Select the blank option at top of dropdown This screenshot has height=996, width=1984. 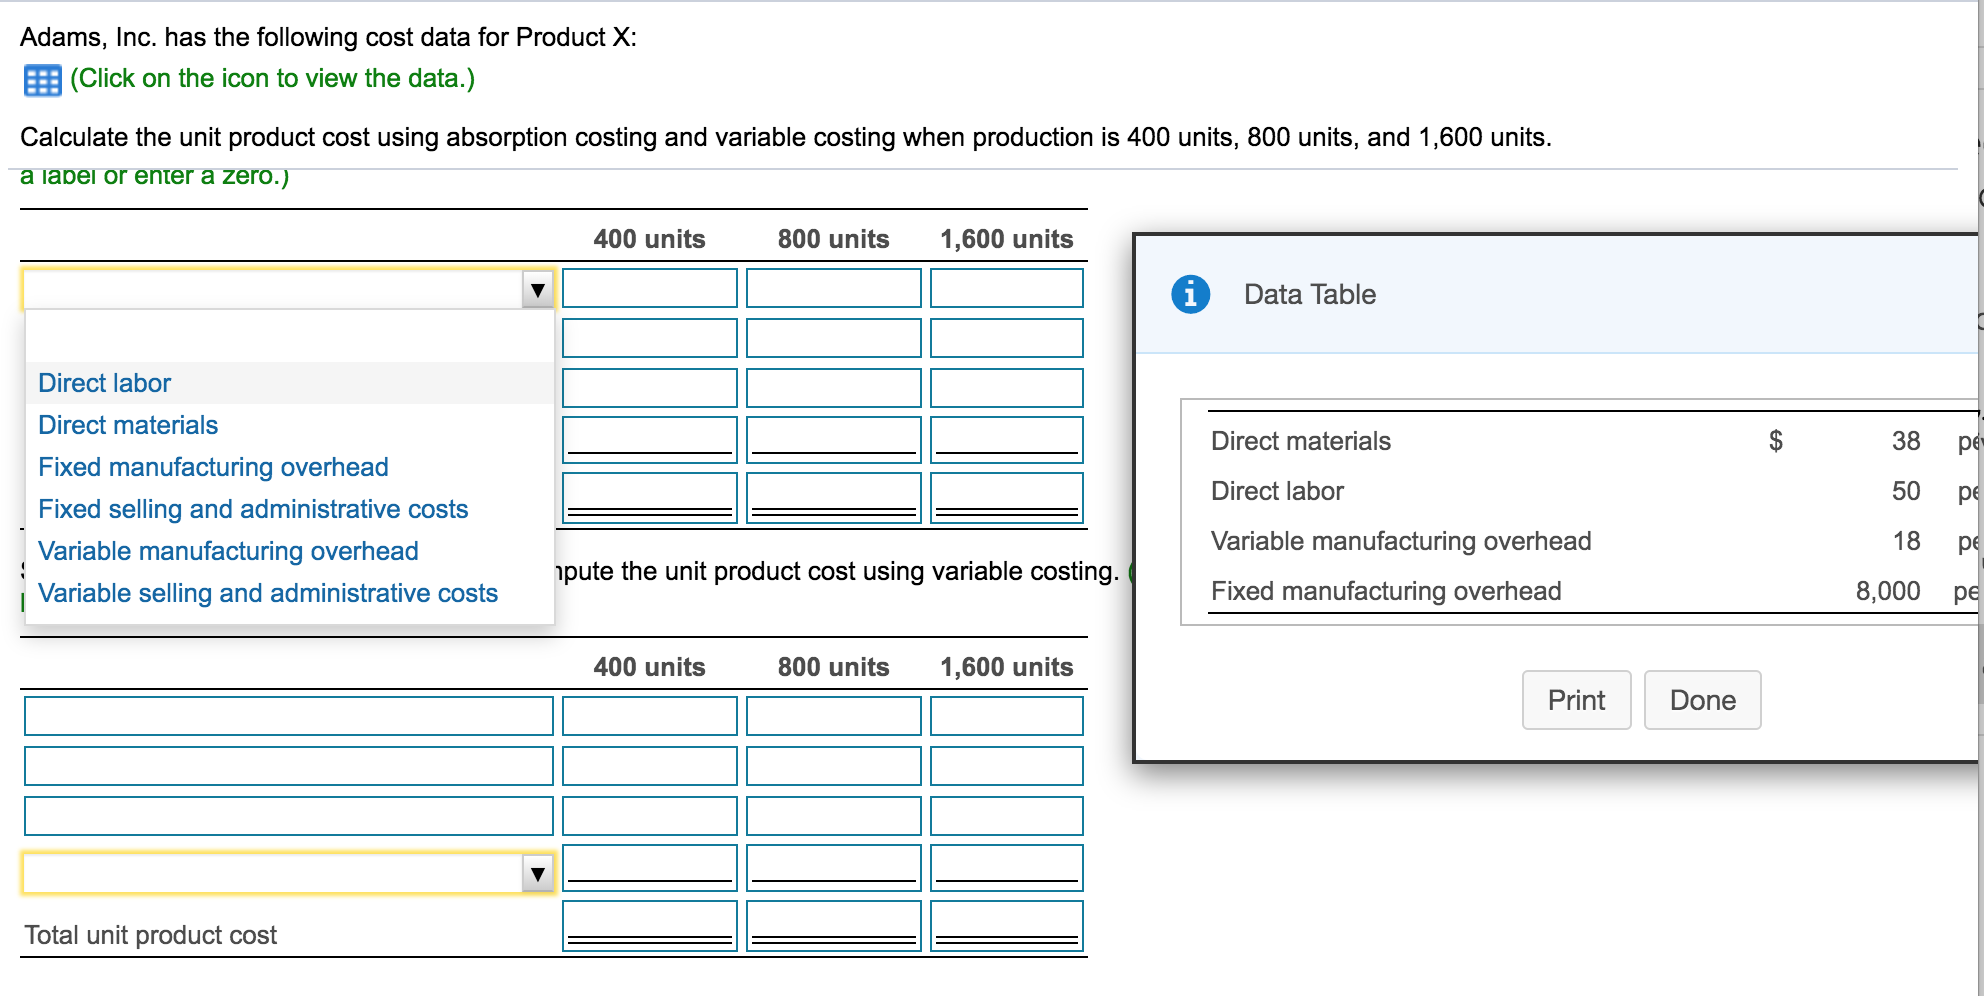pos(290,338)
